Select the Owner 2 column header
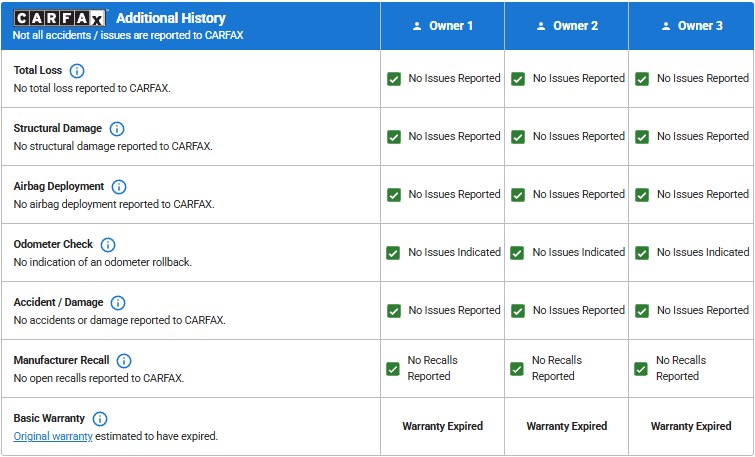The image size is (755, 457). pyautogui.click(x=566, y=26)
